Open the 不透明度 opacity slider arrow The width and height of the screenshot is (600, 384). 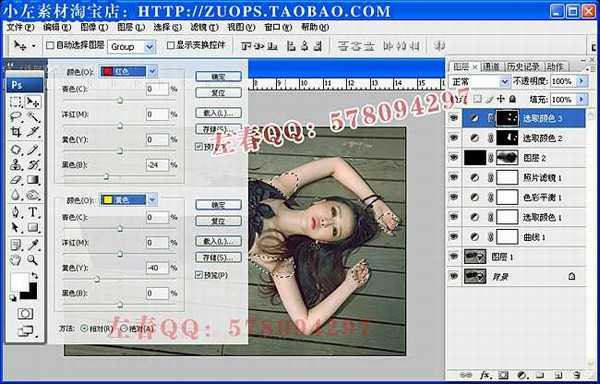(x=582, y=81)
